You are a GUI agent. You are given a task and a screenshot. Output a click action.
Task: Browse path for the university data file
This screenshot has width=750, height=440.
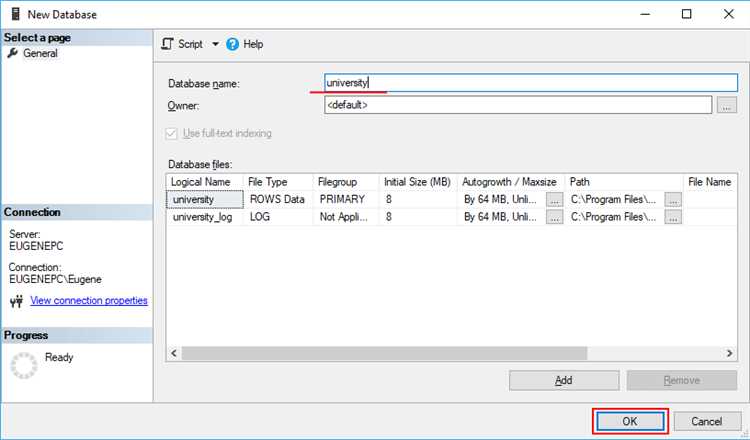point(673,200)
